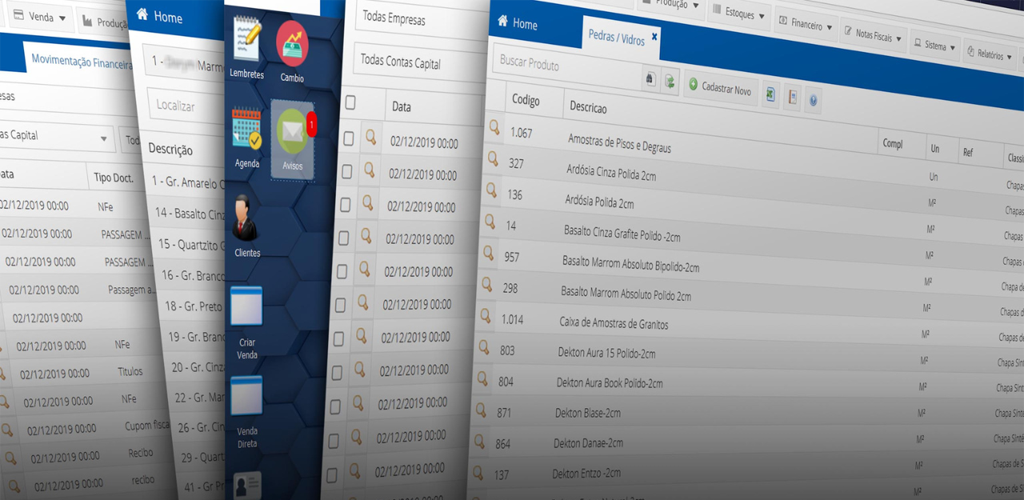Click the magnifier on row 14 Basalto Cinza Grafite
The image size is (1024, 500).
490,221
